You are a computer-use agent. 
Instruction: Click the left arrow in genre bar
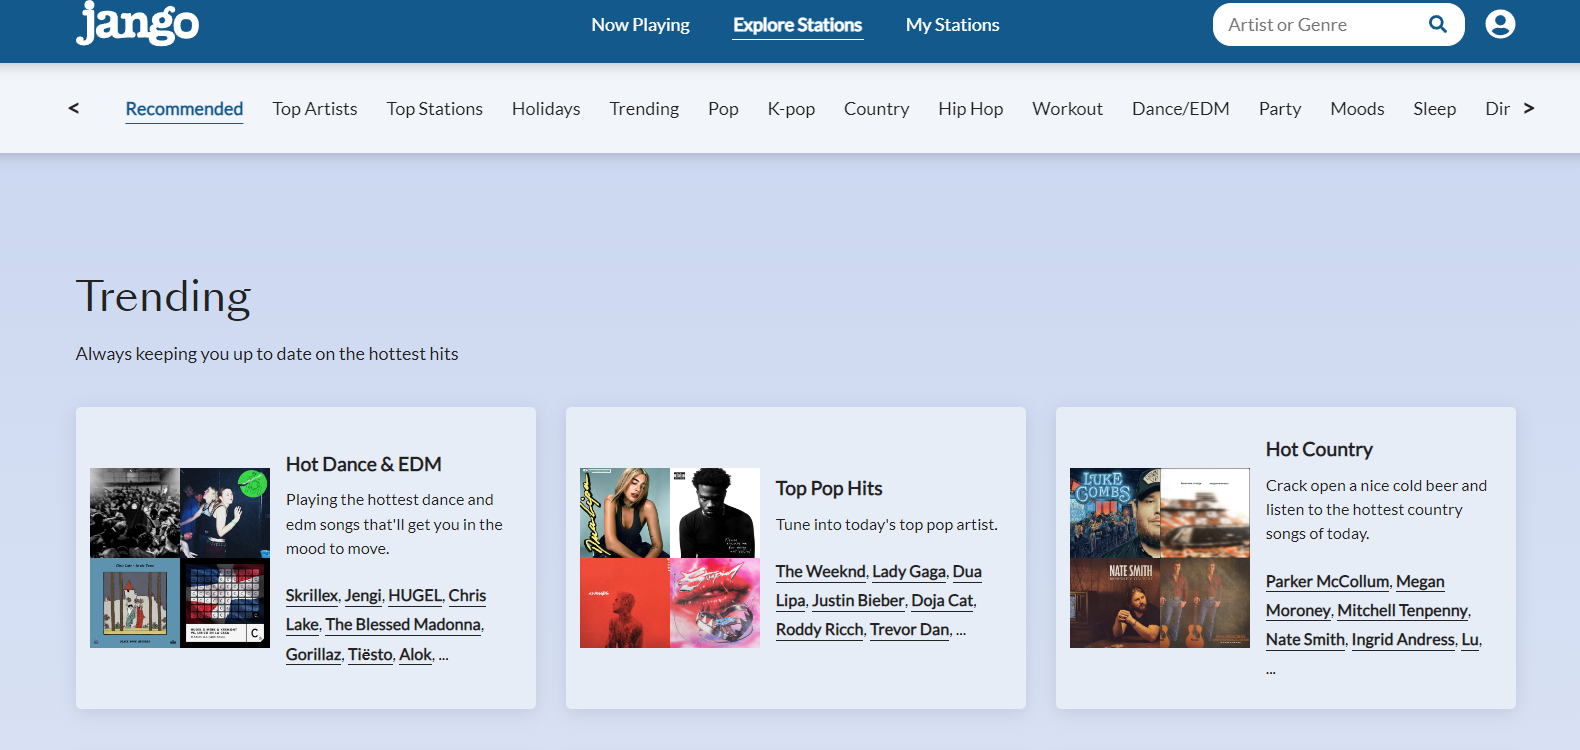point(73,108)
